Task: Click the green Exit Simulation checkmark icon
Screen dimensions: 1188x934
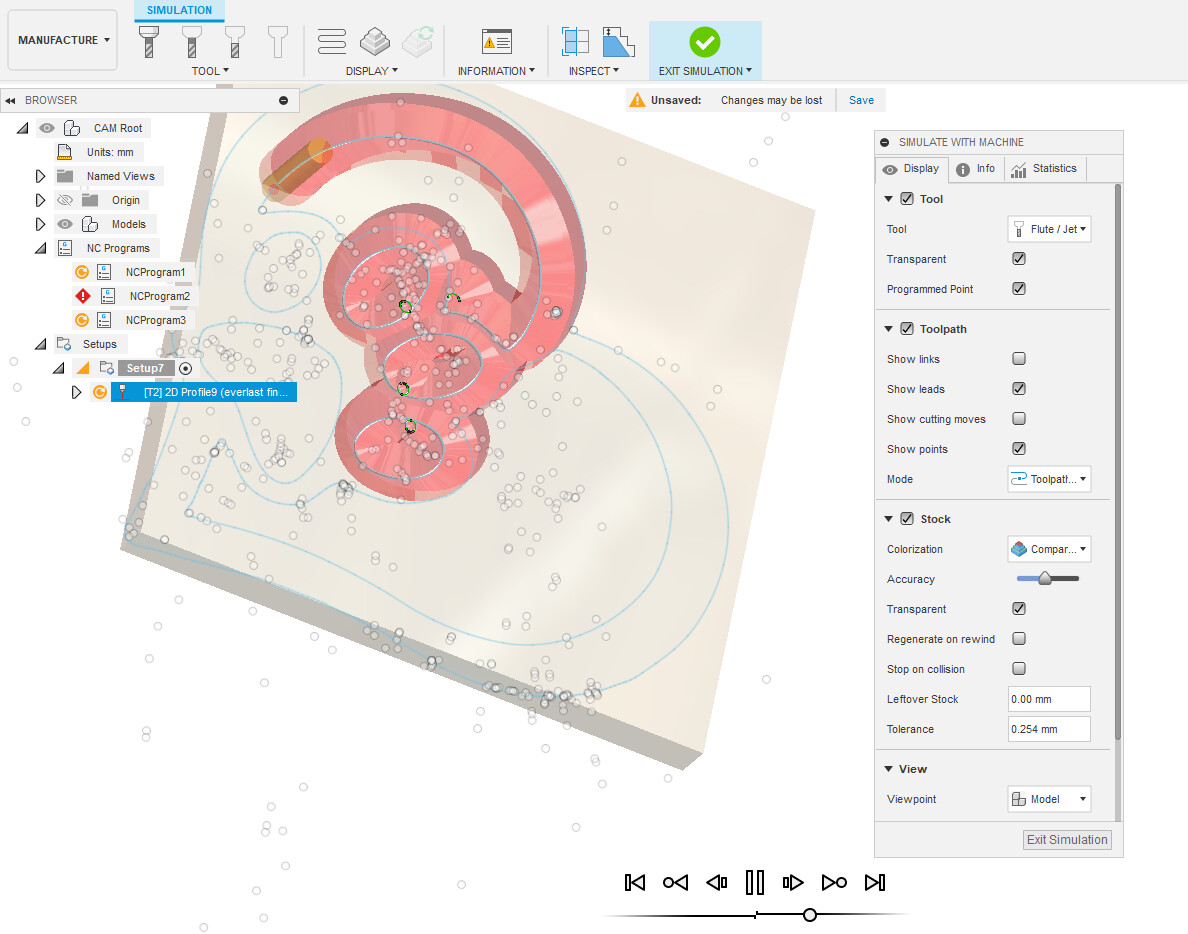Action: (705, 42)
